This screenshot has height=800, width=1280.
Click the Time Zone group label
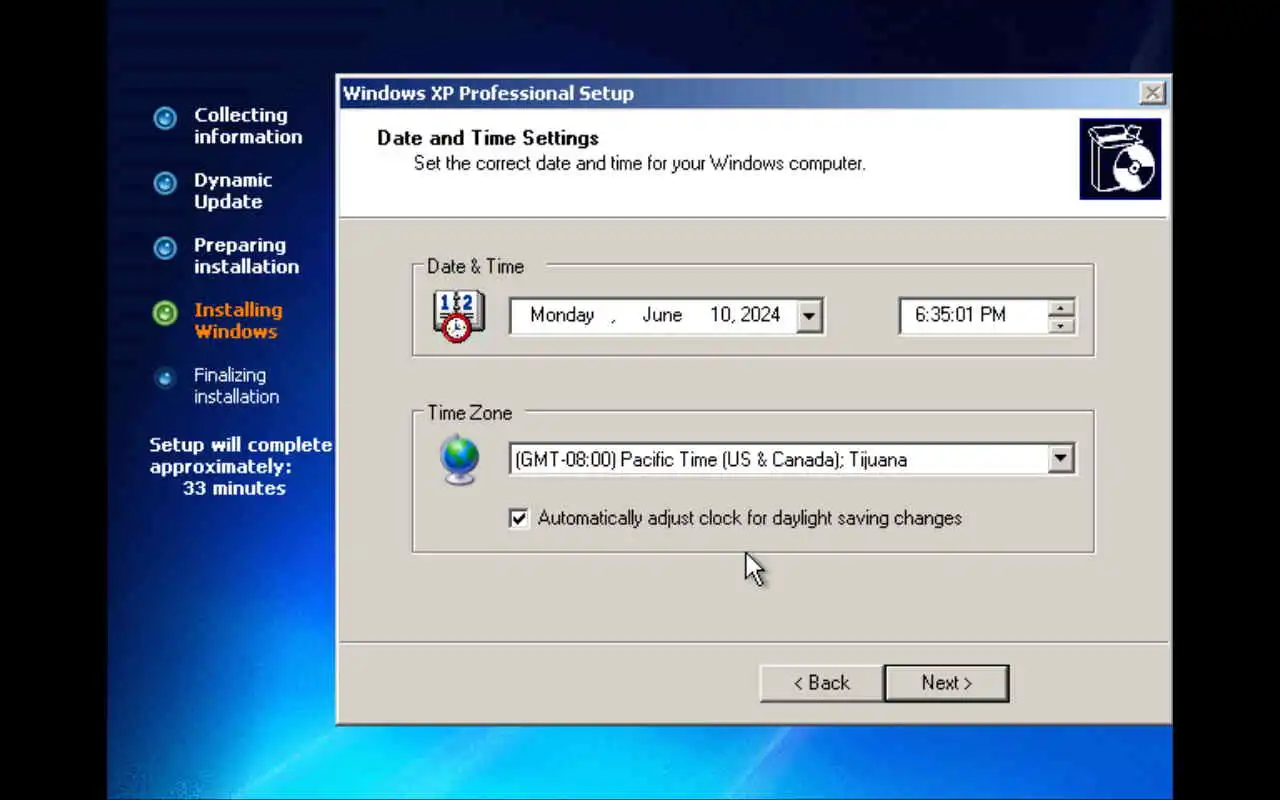(469, 413)
